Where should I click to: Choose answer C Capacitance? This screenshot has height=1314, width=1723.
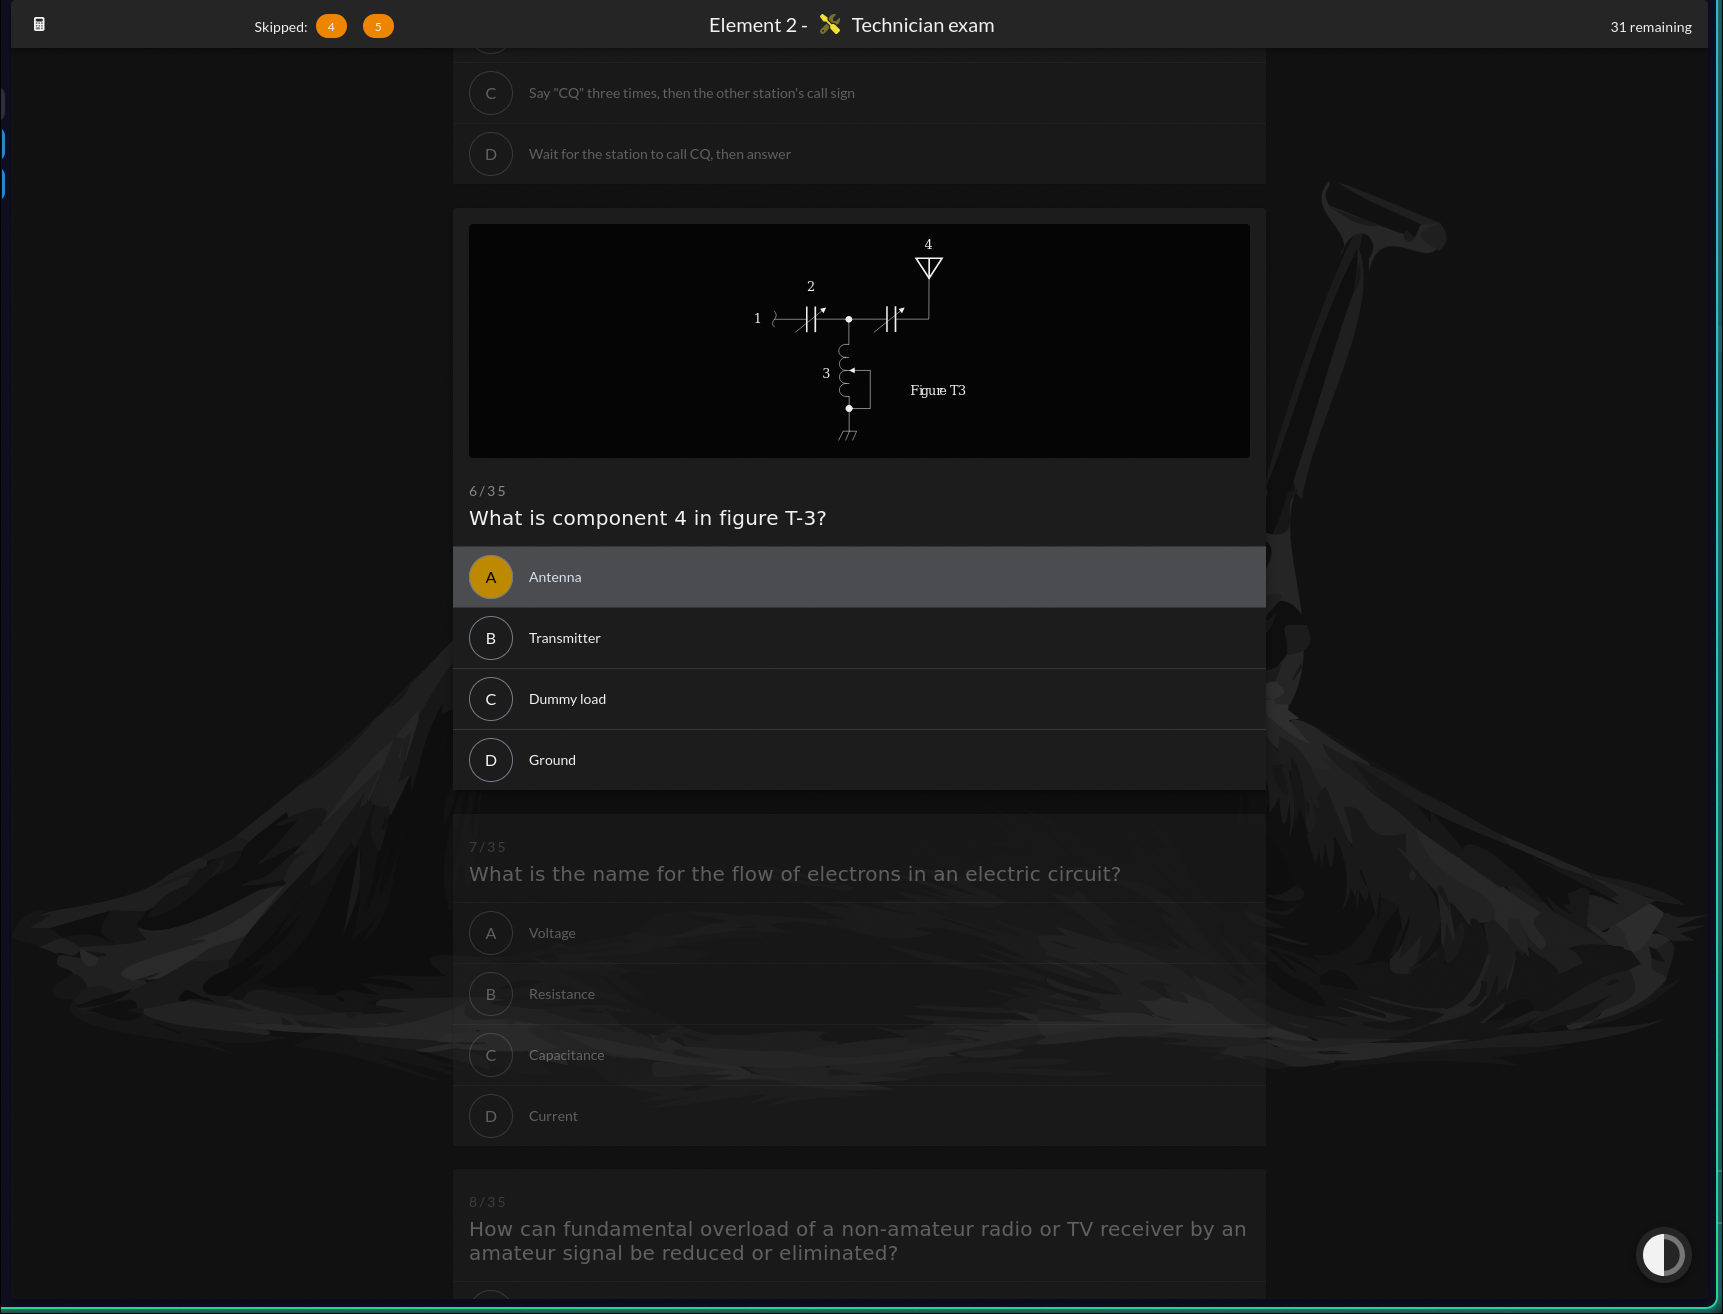tap(859, 1055)
